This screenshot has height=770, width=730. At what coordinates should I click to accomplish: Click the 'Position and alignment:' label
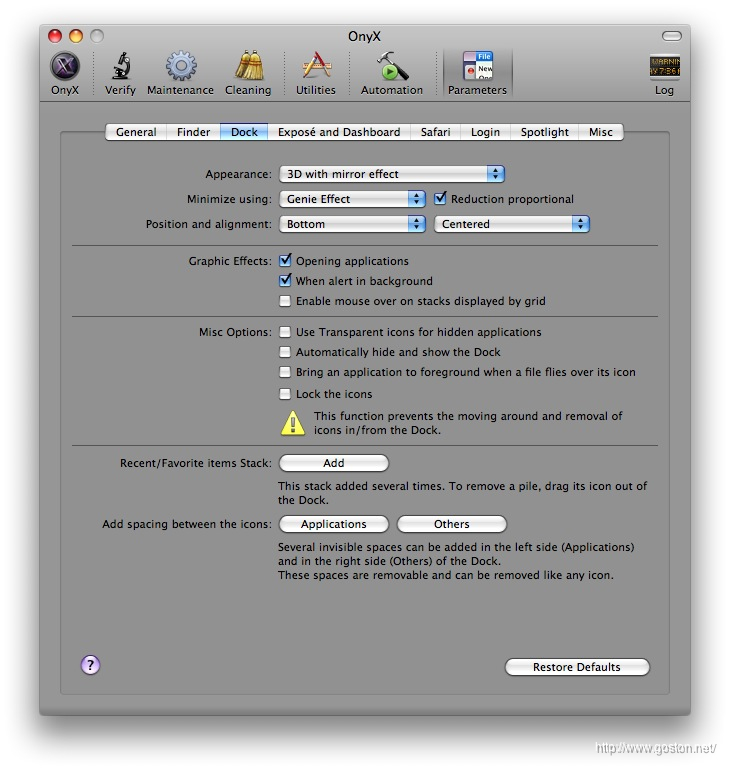[209, 224]
